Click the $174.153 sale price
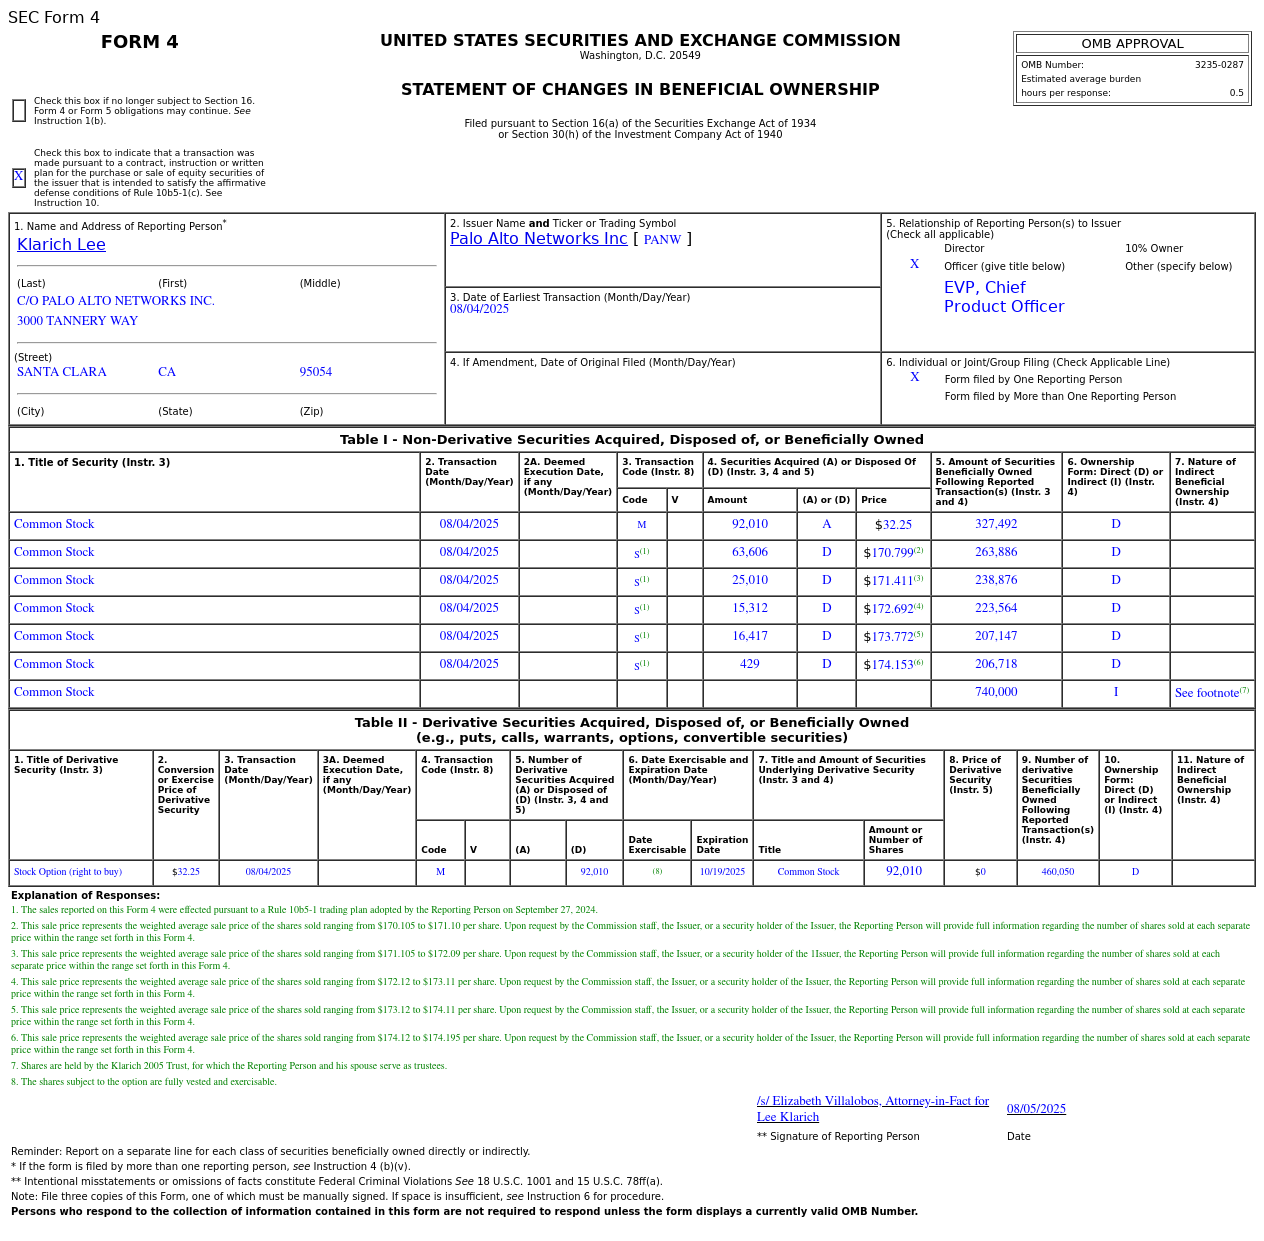1264x1241 pixels. click(x=893, y=664)
